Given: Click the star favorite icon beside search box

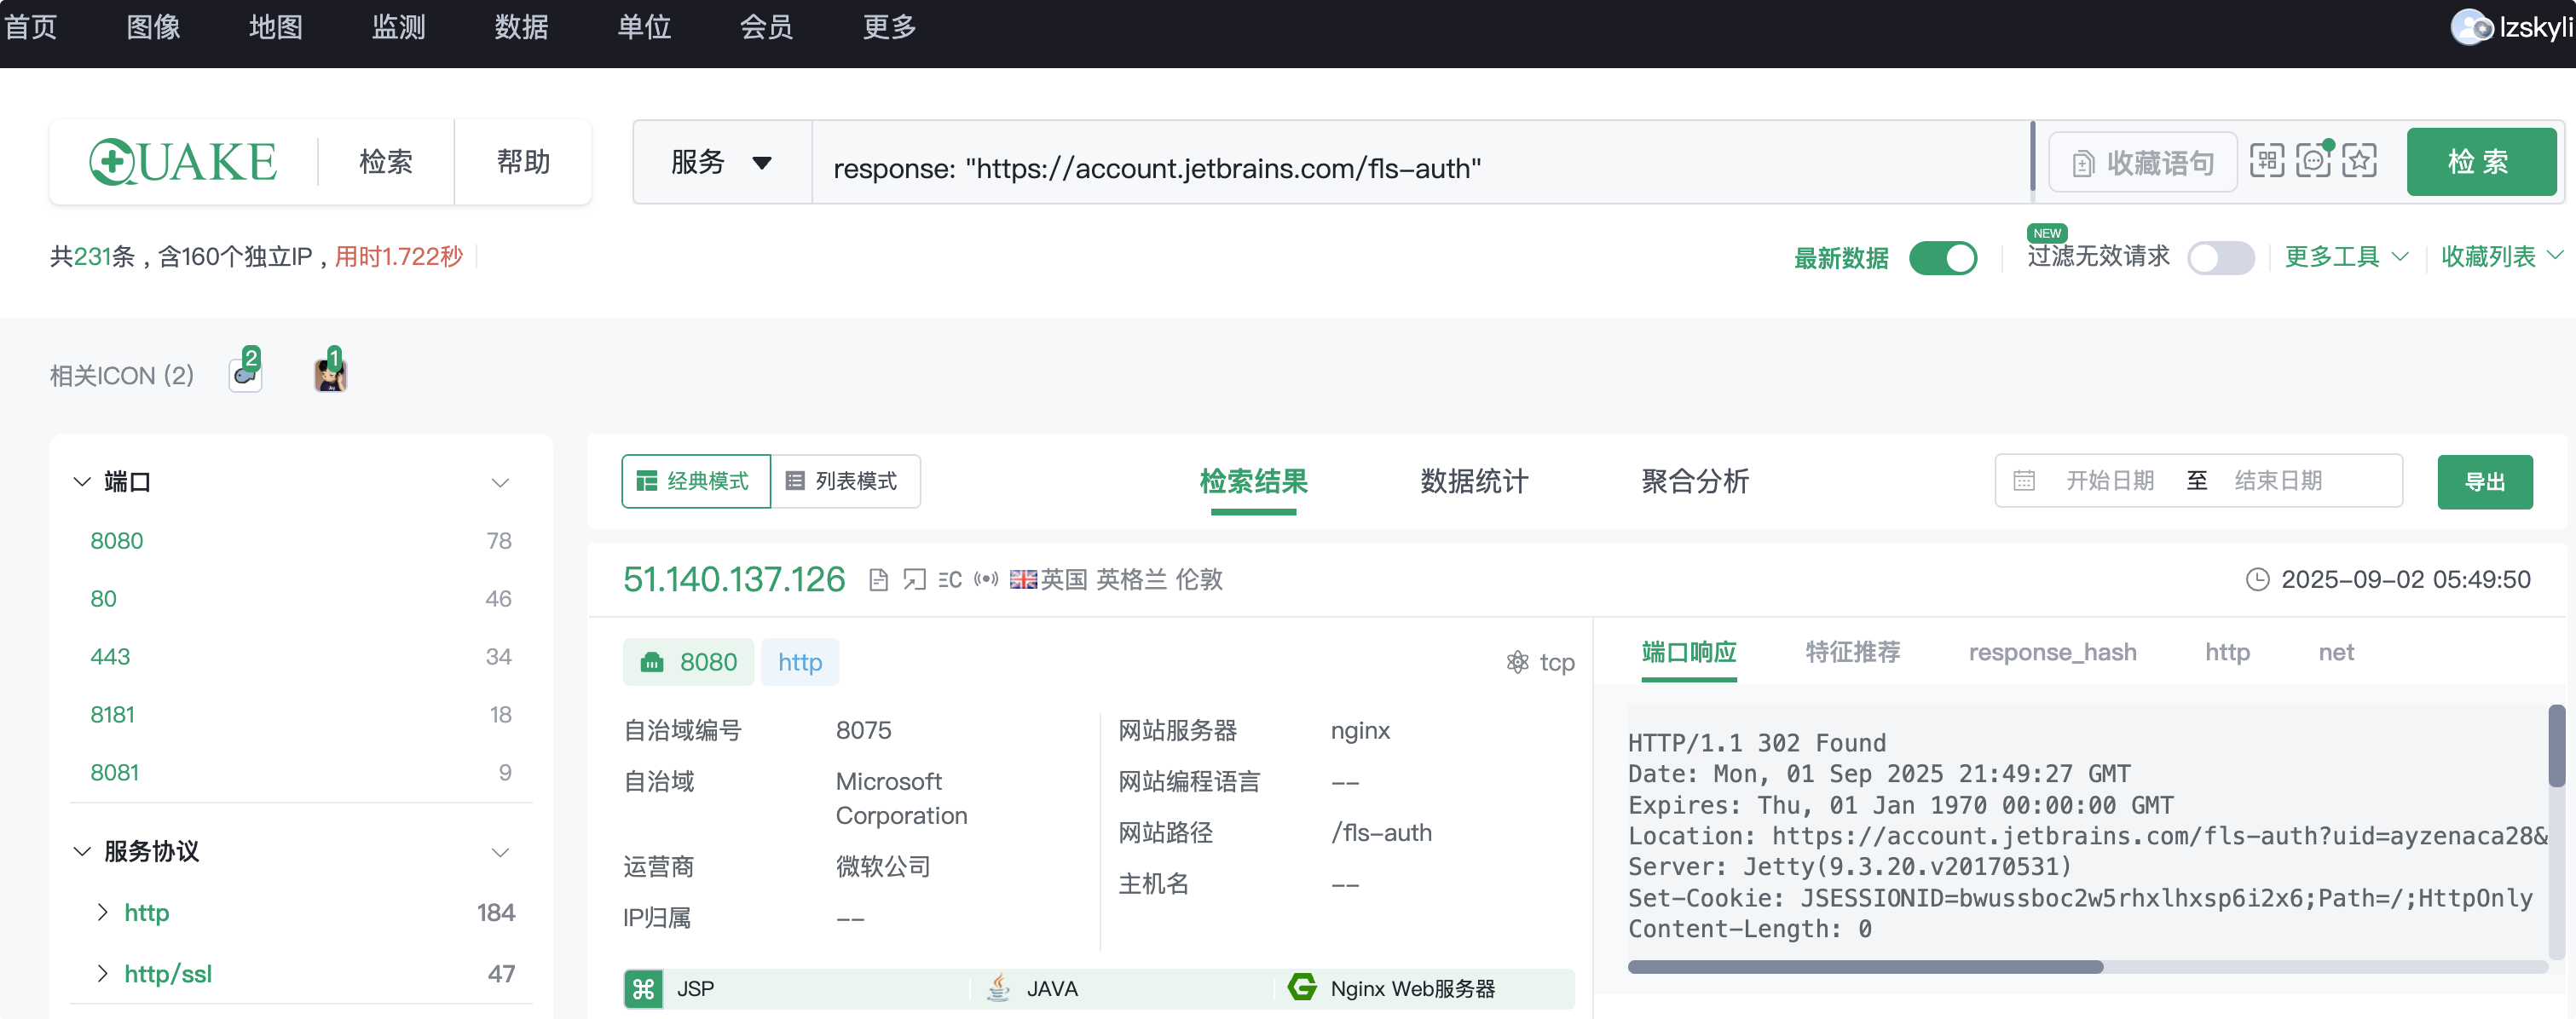Looking at the screenshot, I should click(2359, 161).
